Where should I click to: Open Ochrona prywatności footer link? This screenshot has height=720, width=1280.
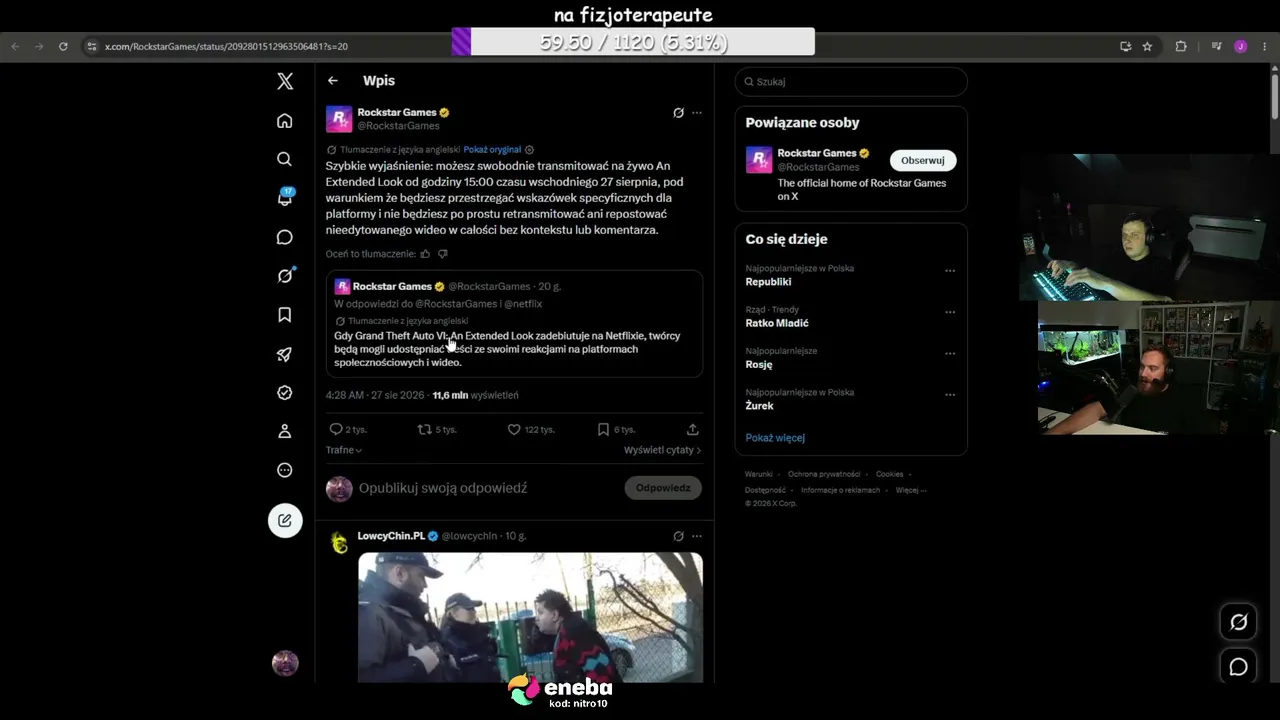(x=824, y=474)
